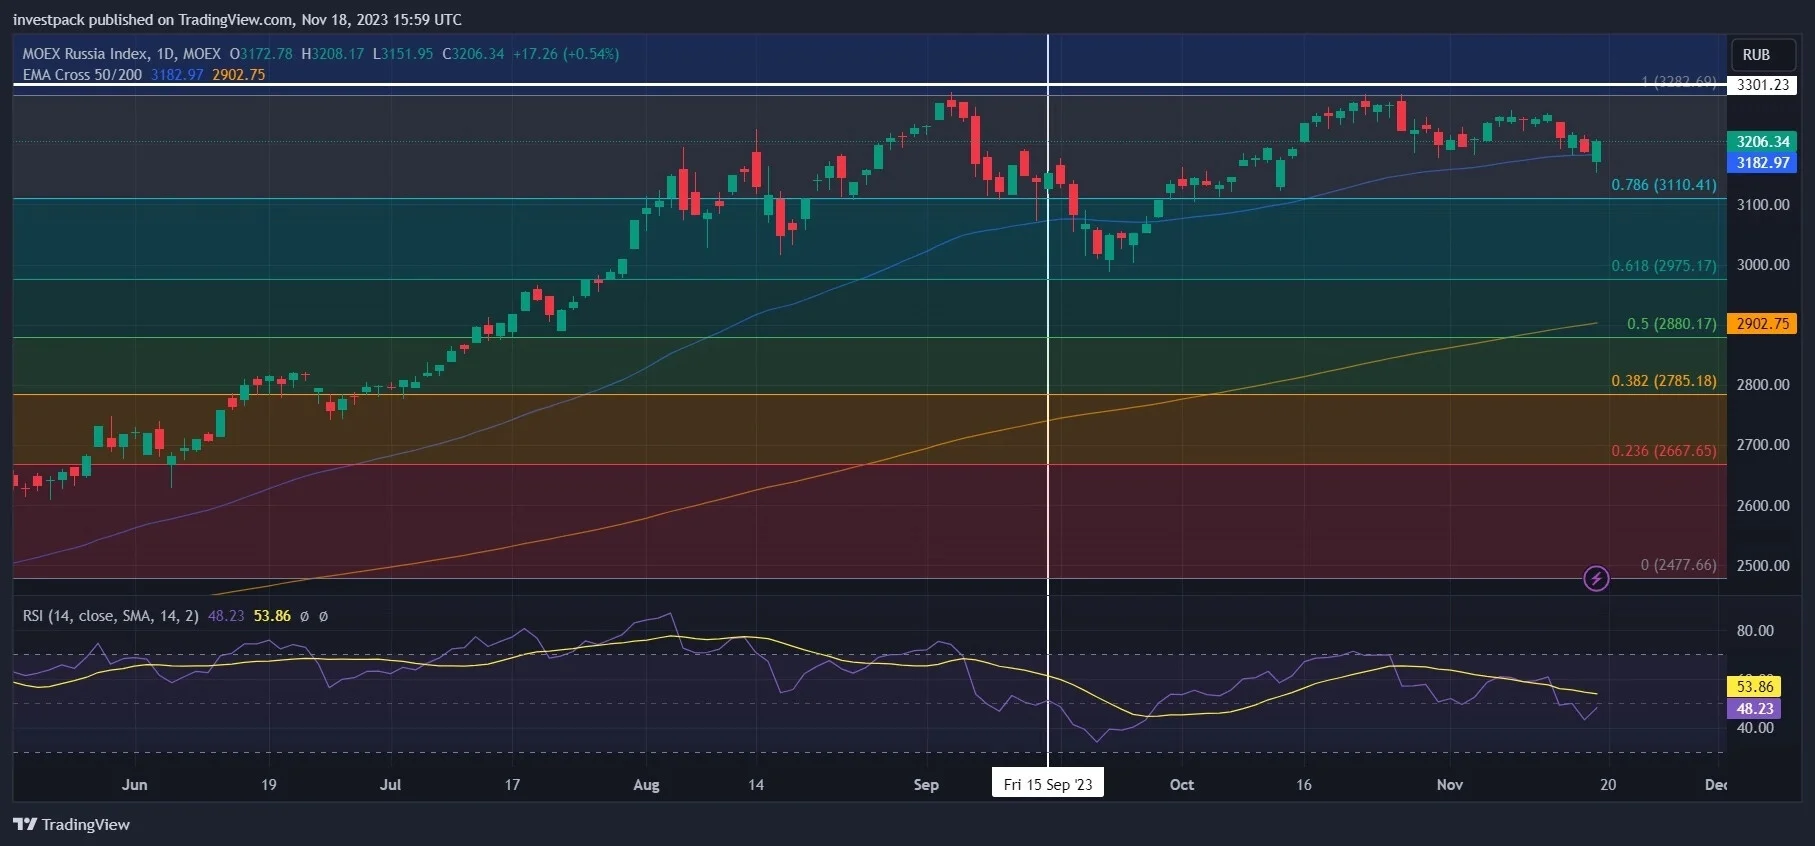Select the red 0.236 (2667.65) Fibonacci label
Viewport: 1815px width, 846px height.
coord(1664,451)
